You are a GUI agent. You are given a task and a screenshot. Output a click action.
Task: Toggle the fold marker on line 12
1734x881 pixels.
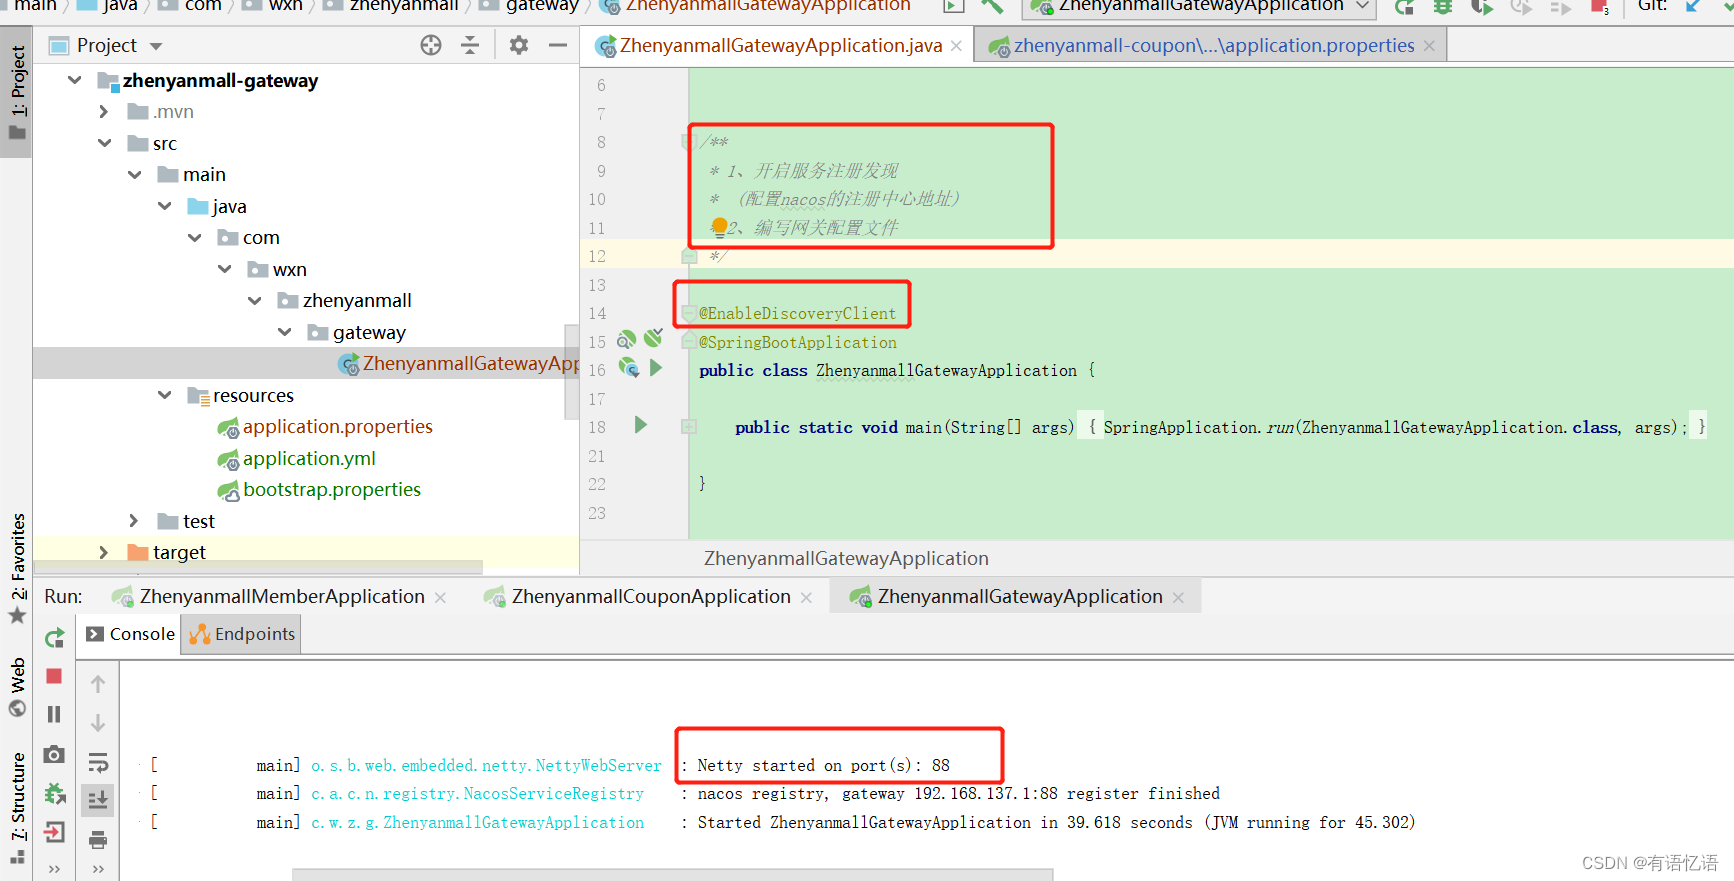coord(689,256)
